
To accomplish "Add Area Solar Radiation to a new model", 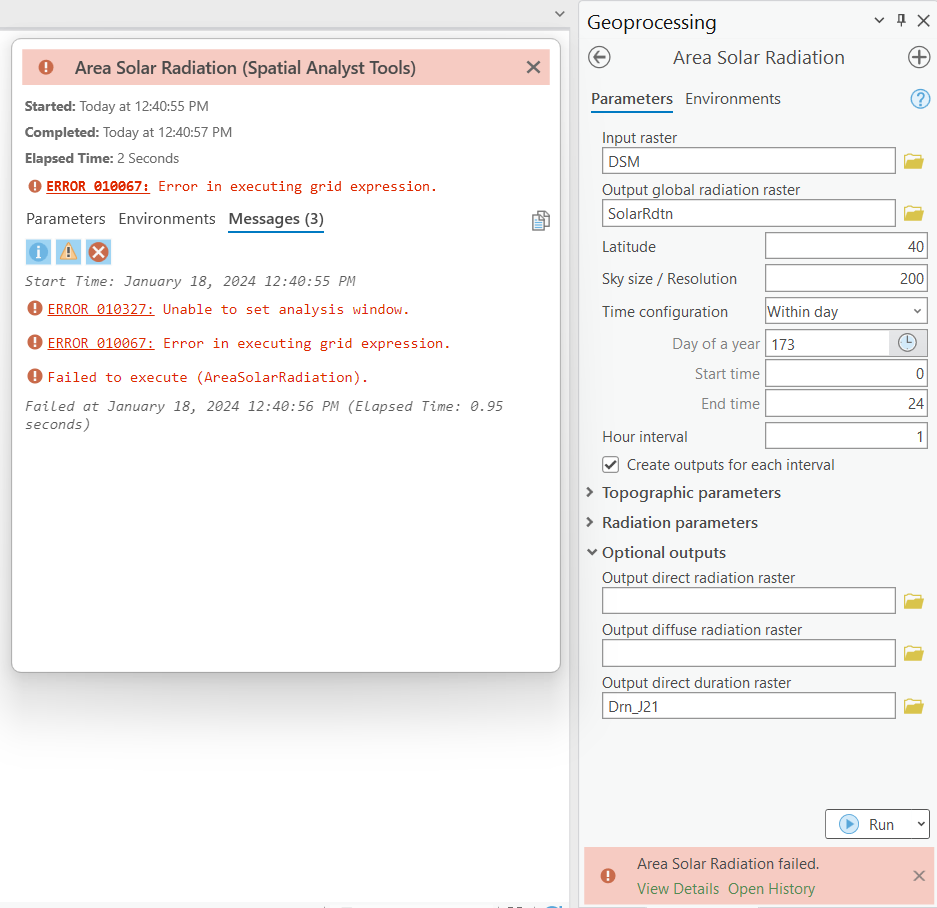I will point(919,57).
